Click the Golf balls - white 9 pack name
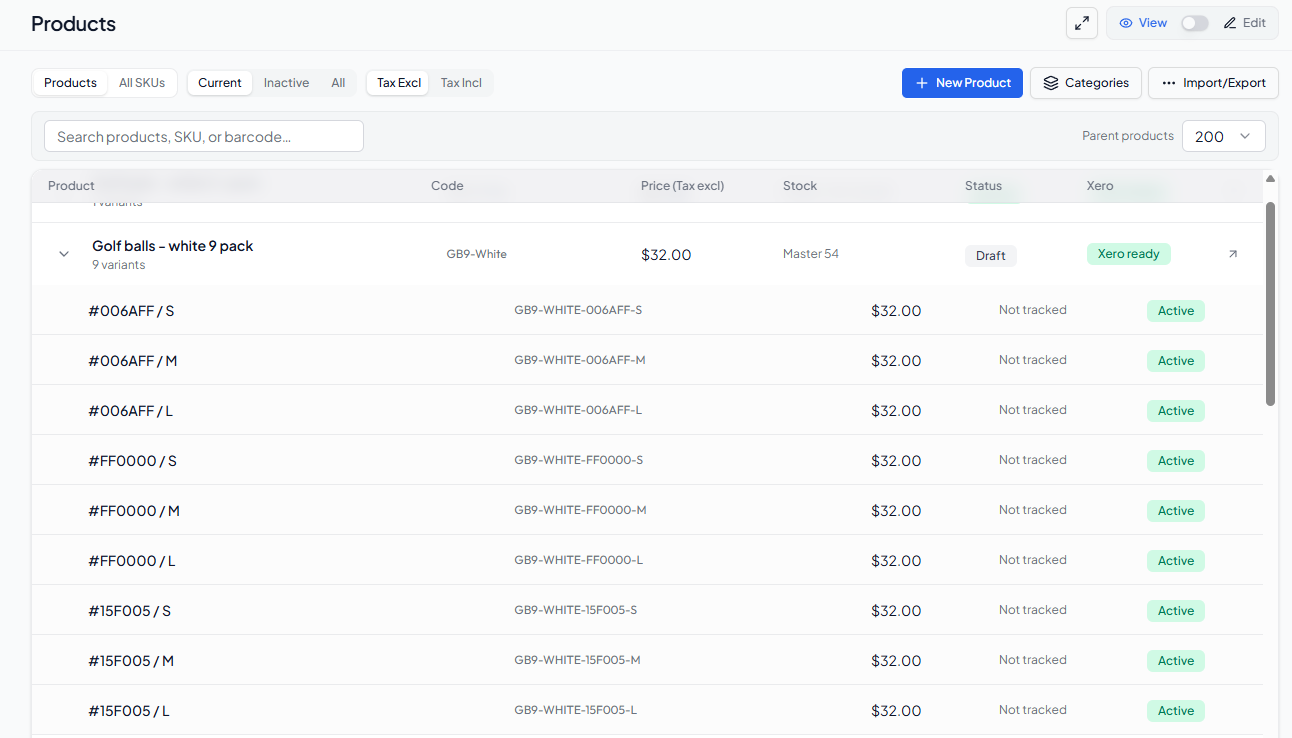This screenshot has height=738, width=1292. (173, 246)
